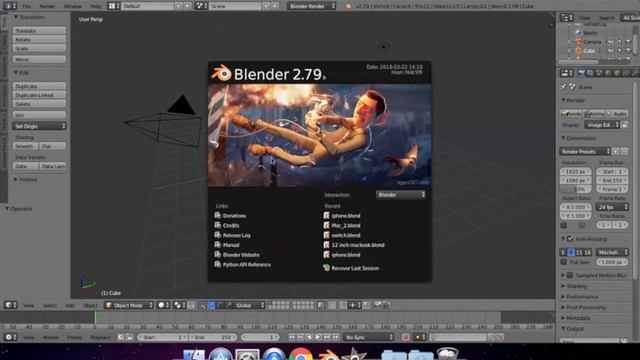Open the Render menu in top bar

point(47,6)
